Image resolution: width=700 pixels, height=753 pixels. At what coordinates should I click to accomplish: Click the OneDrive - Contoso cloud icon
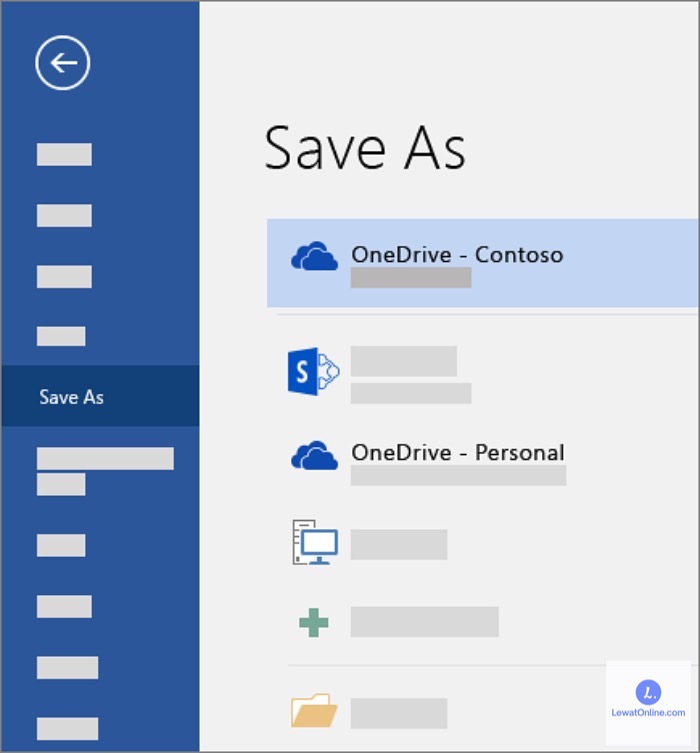click(x=314, y=256)
